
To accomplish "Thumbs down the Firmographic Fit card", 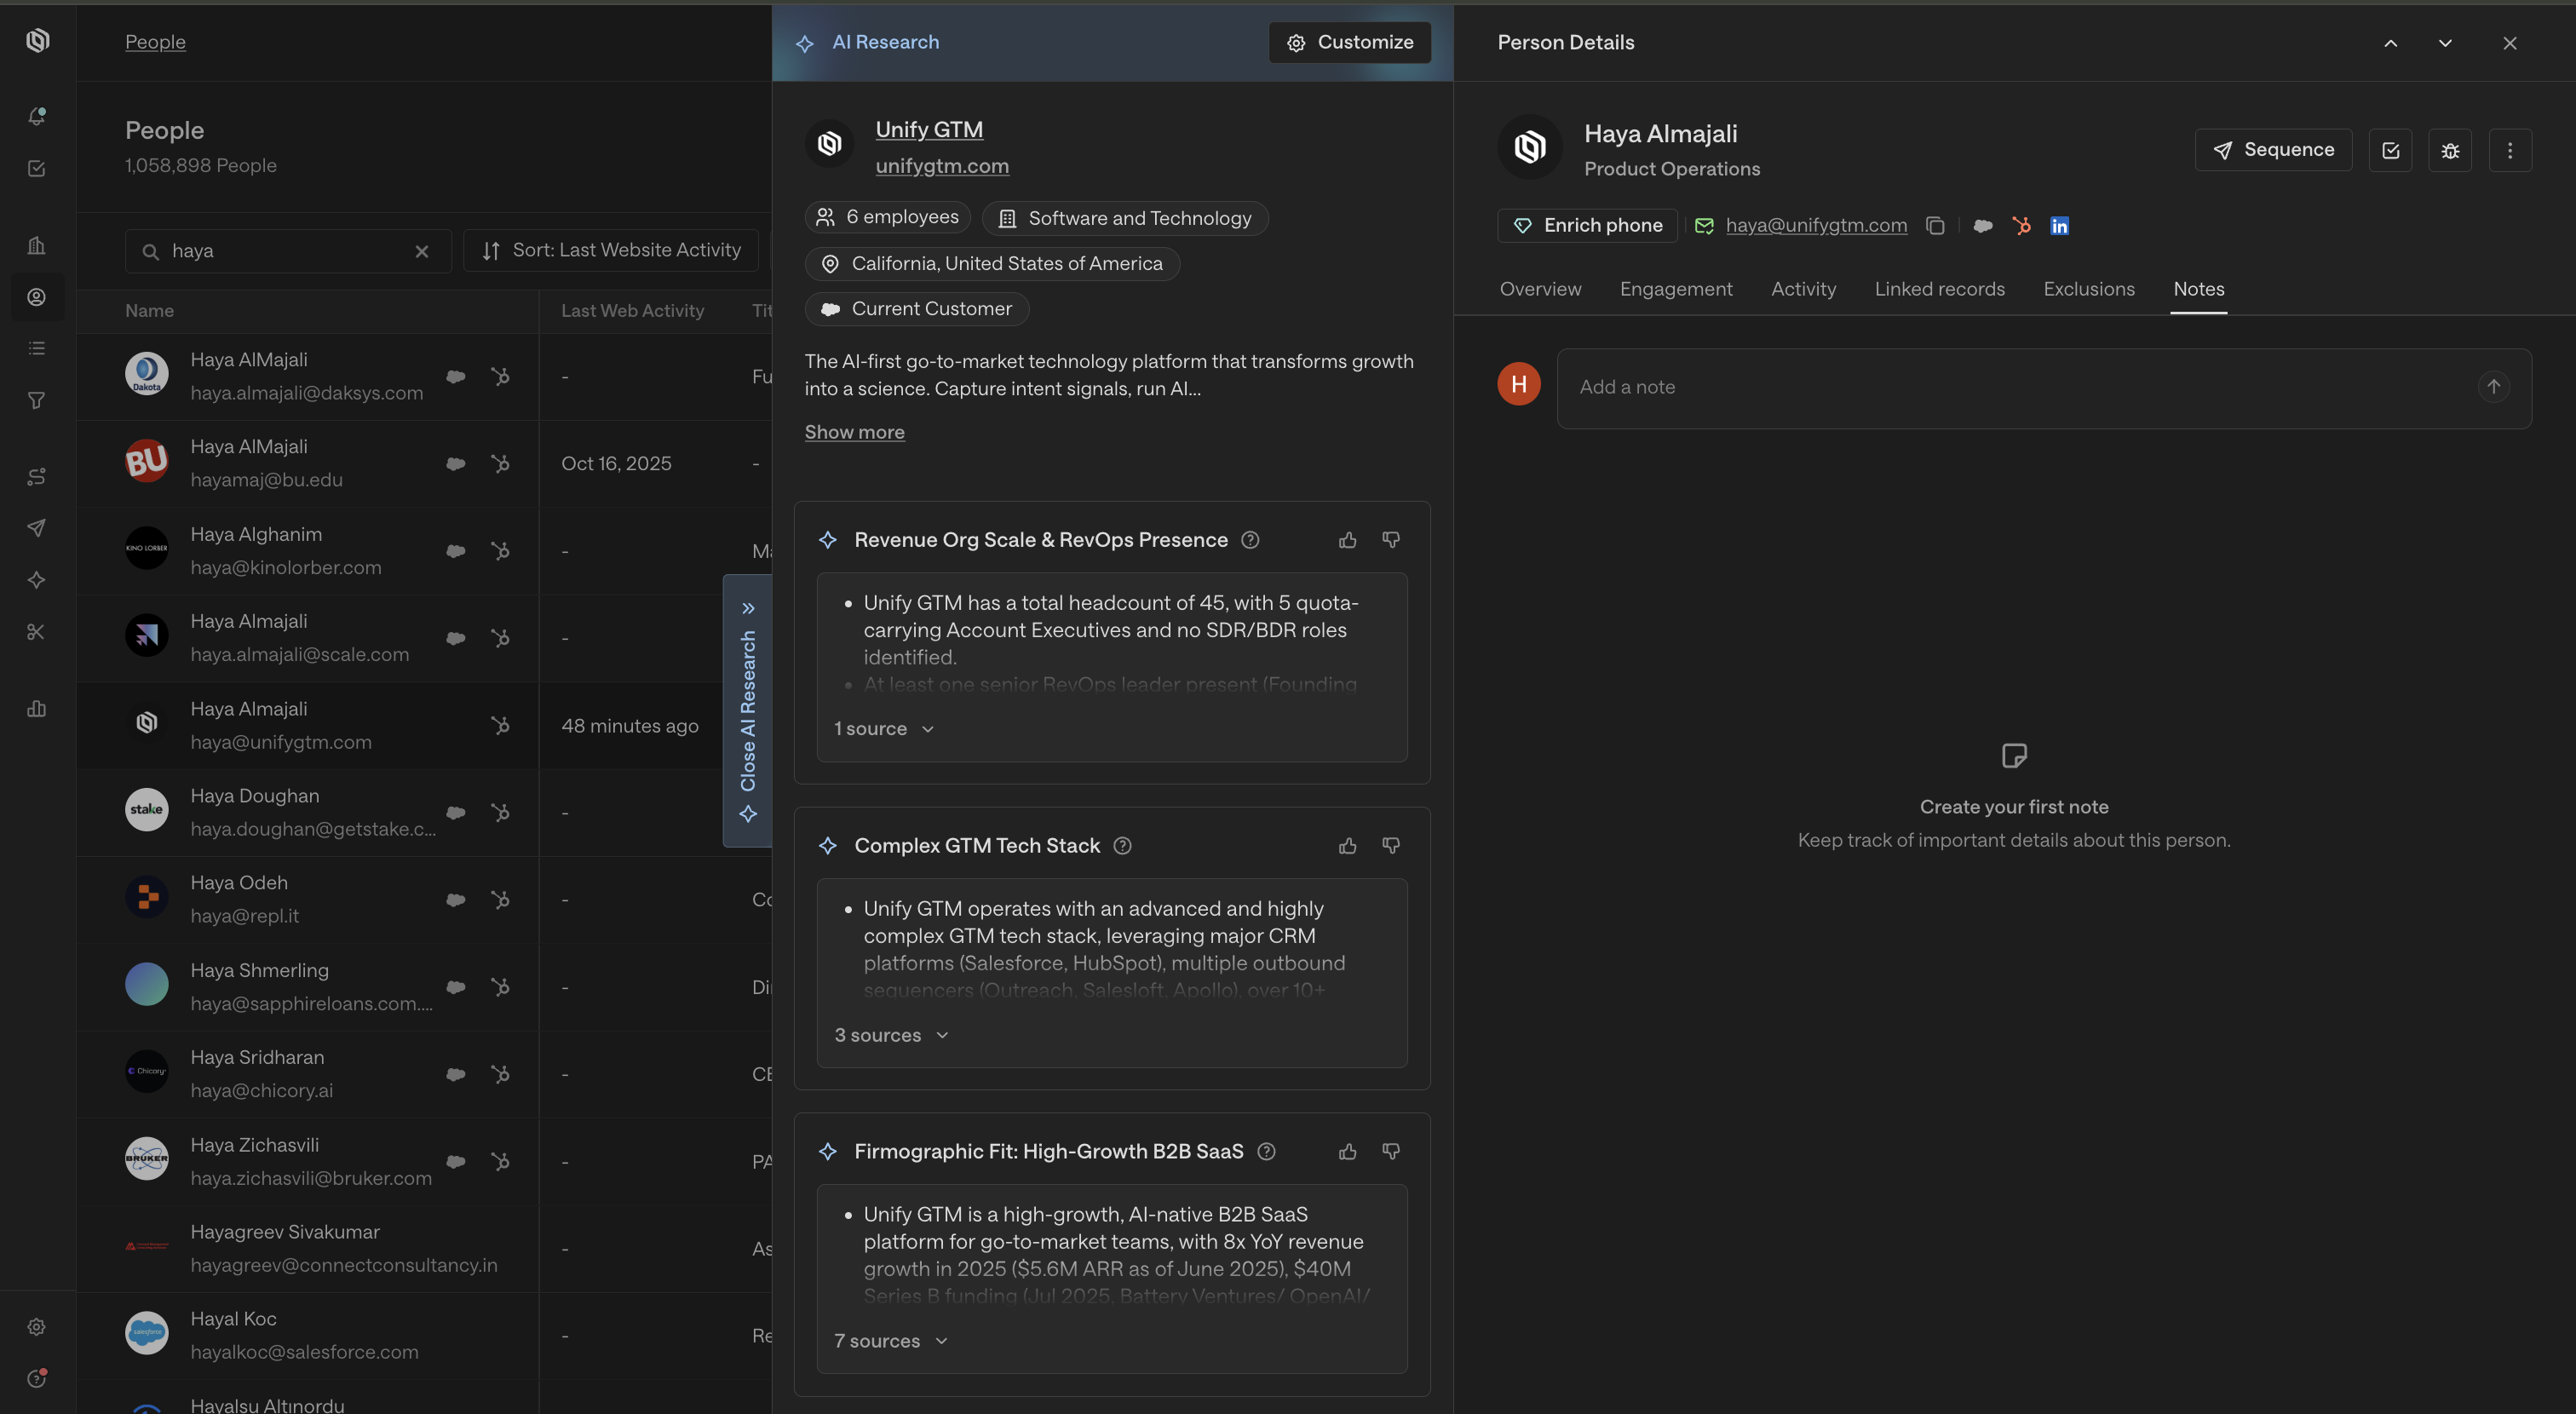I will point(1391,1152).
